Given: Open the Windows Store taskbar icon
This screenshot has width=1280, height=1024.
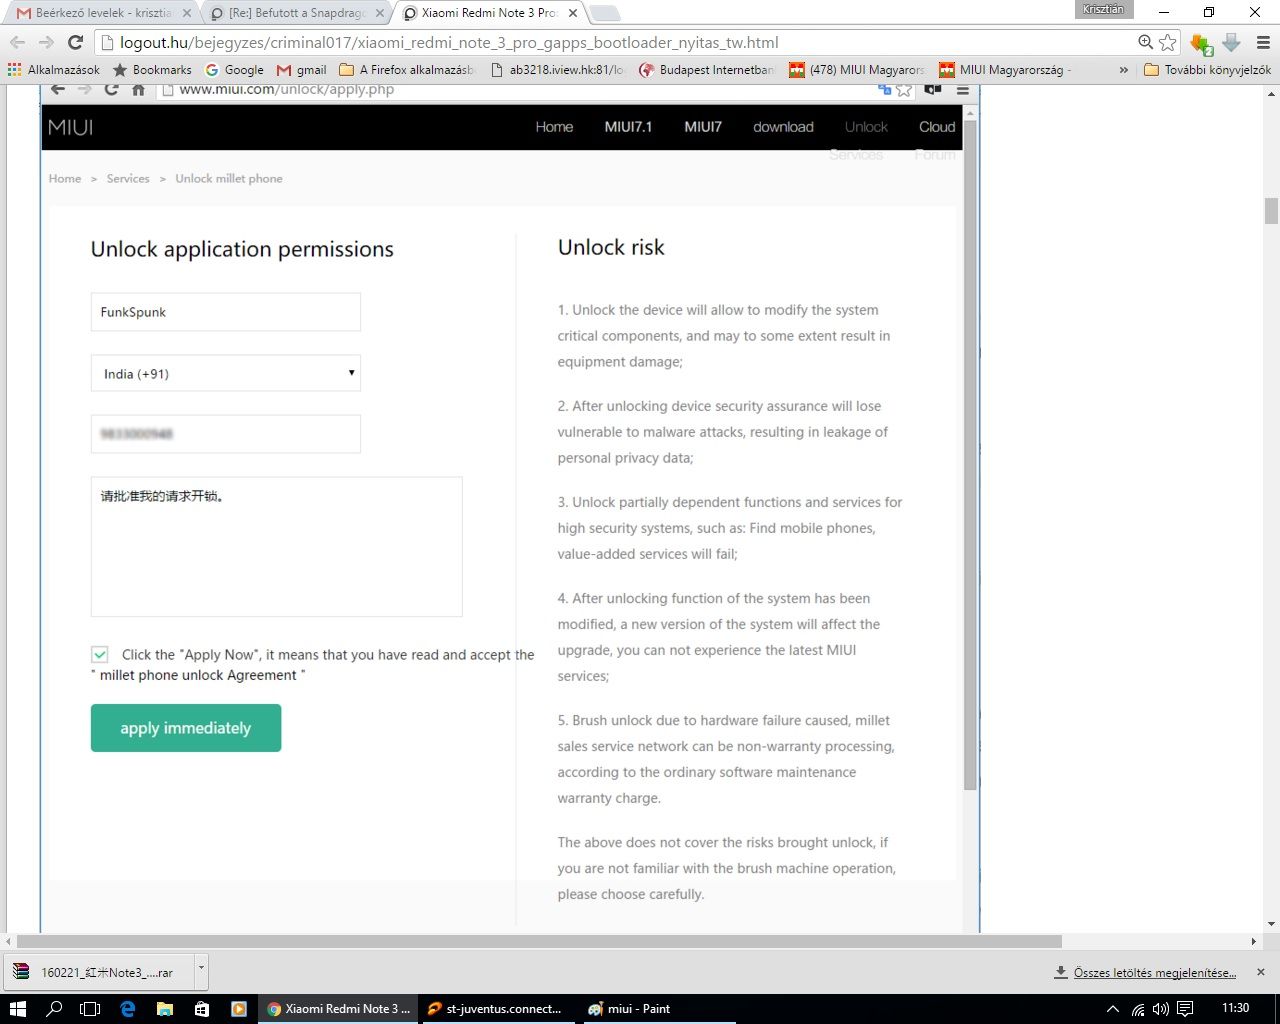Looking at the screenshot, I should pos(201,1008).
